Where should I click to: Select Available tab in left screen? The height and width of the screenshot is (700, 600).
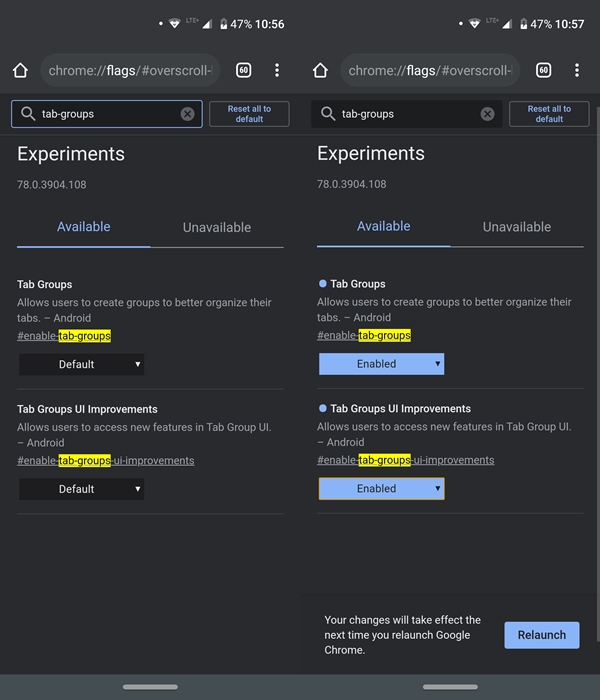coord(83,227)
